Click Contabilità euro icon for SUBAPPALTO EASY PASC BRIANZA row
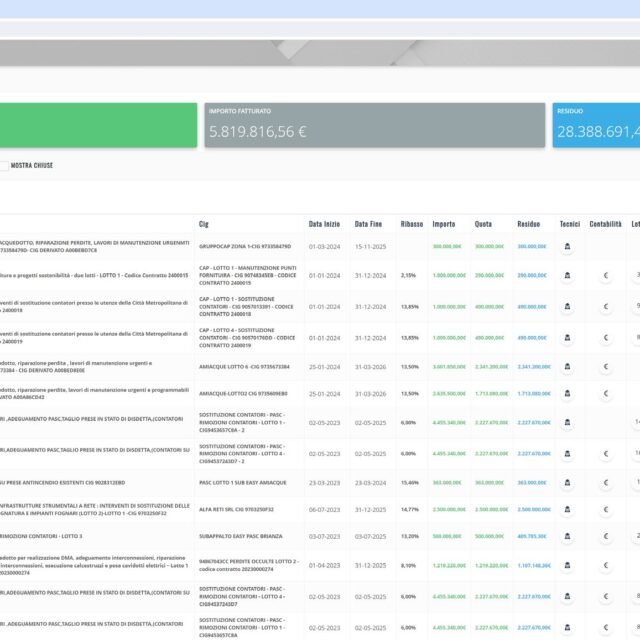The image size is (640, 640). 605,535
